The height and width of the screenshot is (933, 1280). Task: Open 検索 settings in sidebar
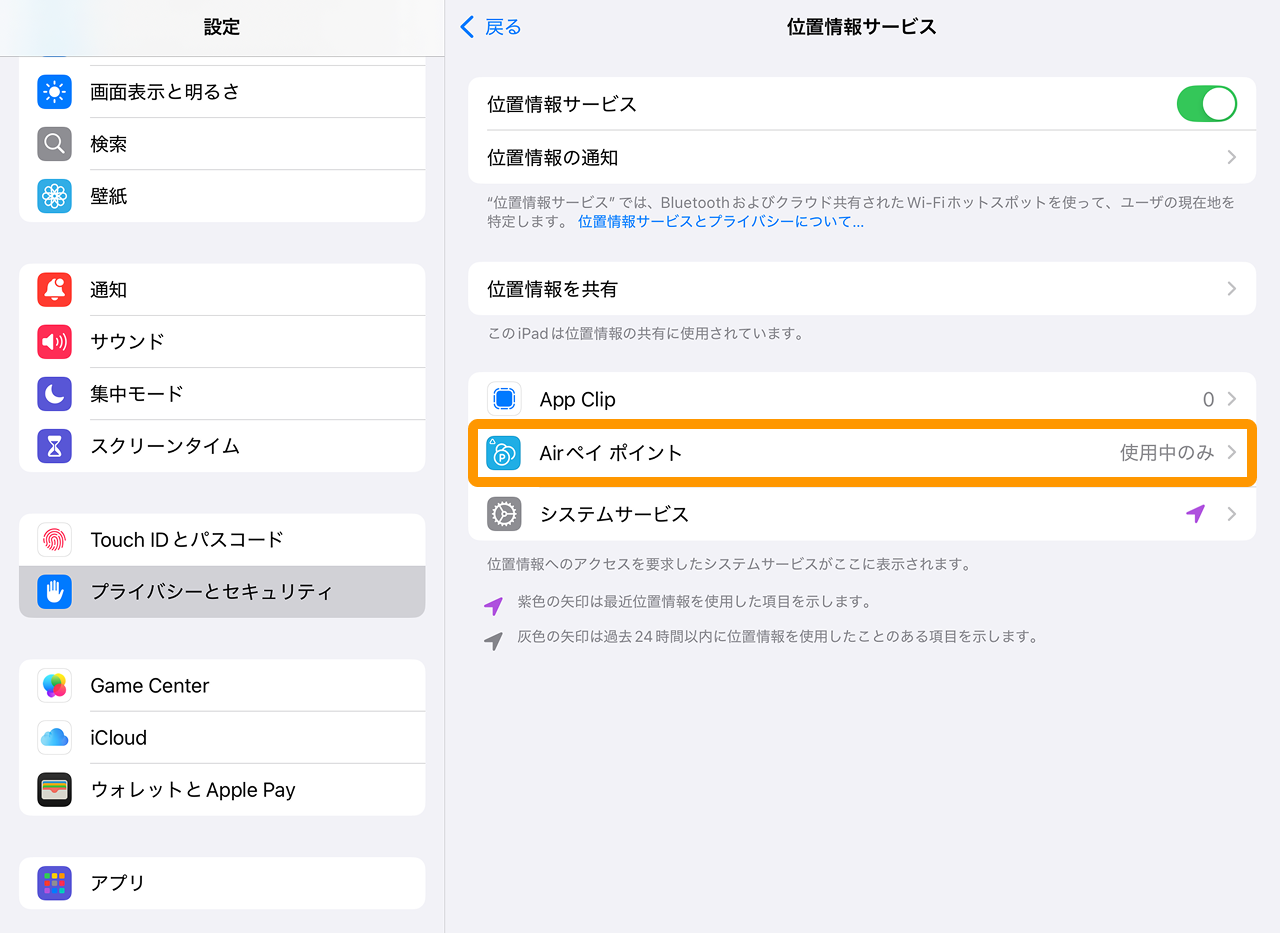click(x=222, y=144)
